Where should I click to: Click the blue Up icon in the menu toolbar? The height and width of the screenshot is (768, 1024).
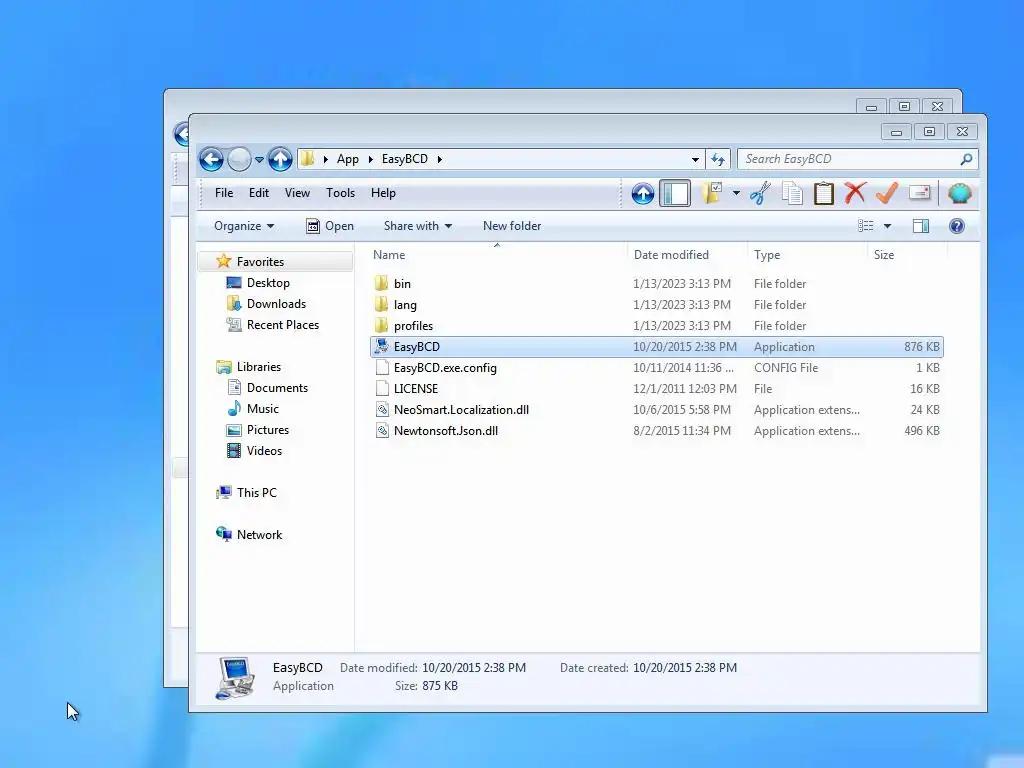click(643, 193)
